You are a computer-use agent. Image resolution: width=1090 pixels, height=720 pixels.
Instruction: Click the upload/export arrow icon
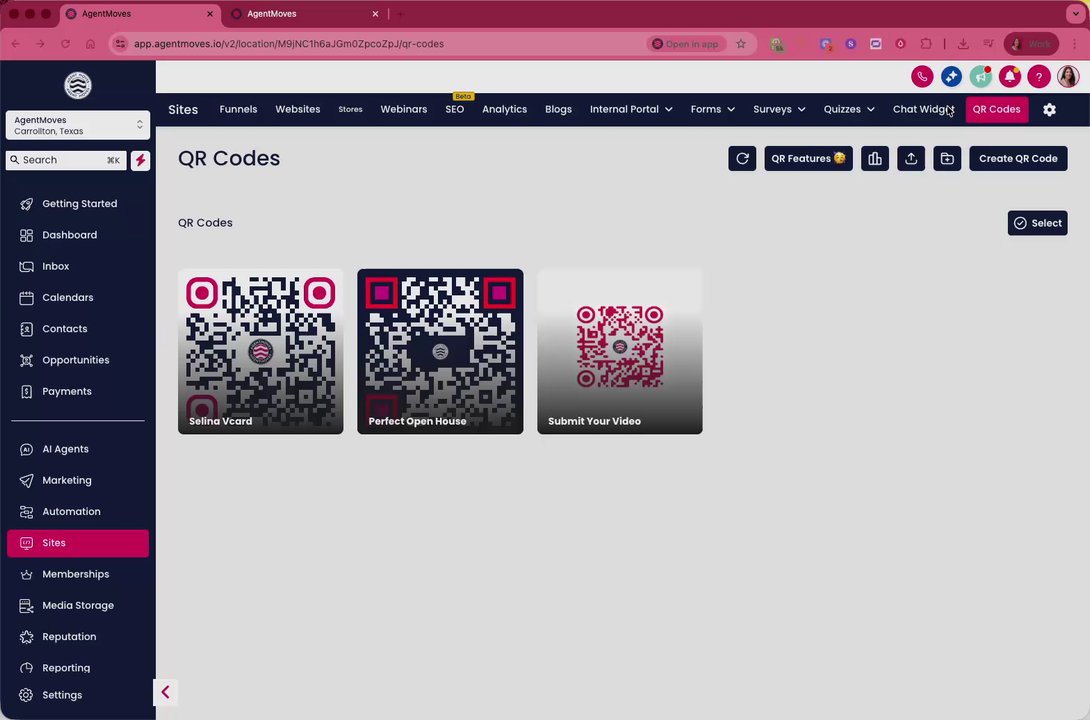click(x=911, y=158)
